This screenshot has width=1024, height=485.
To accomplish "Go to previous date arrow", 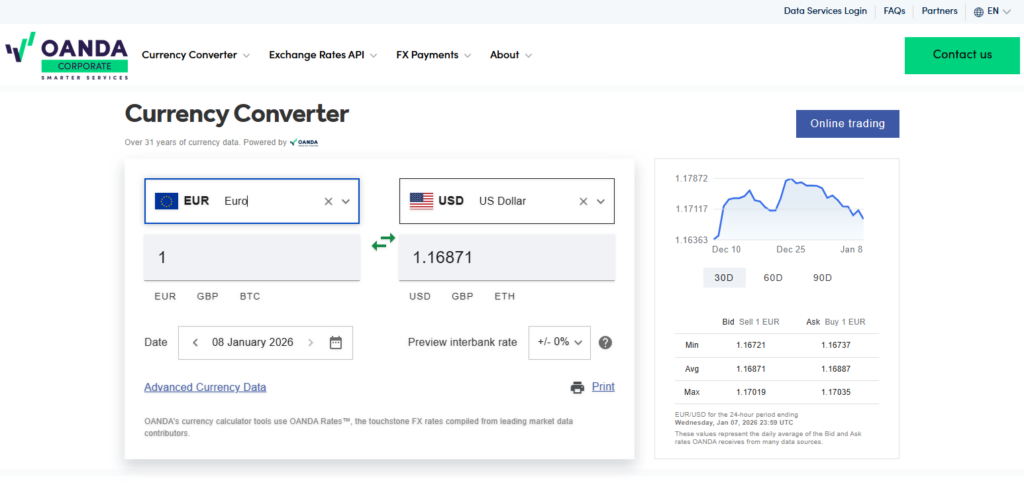I will click(x=195, y=342).
